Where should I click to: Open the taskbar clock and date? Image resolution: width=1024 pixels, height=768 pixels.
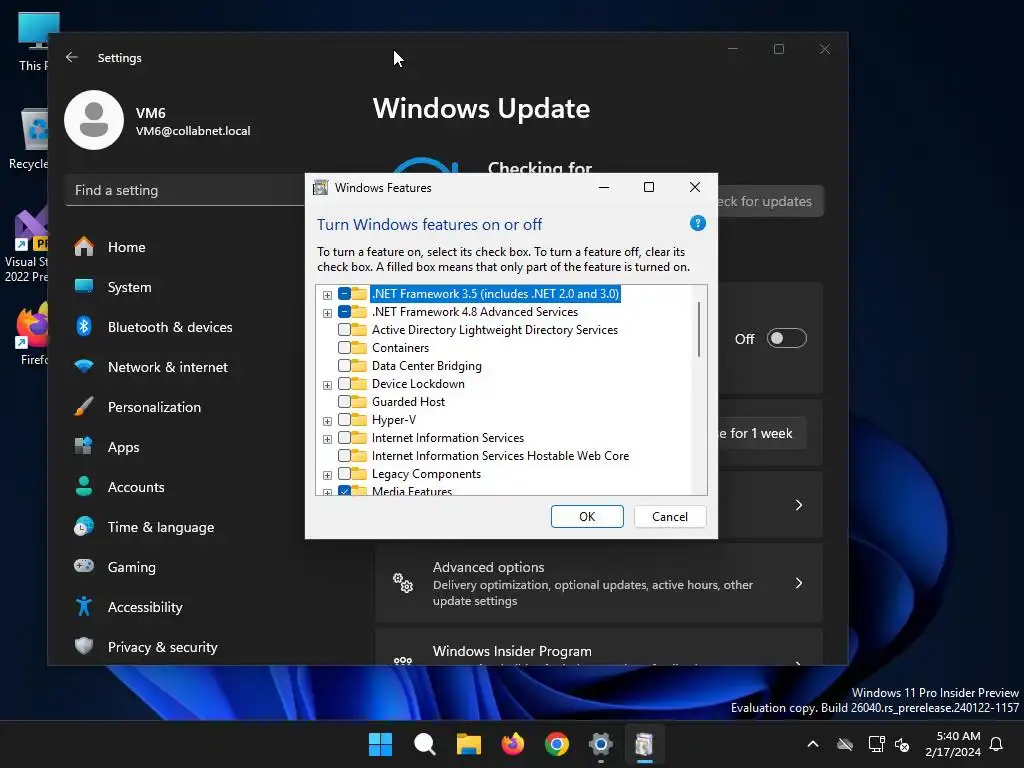coord(953,744)
